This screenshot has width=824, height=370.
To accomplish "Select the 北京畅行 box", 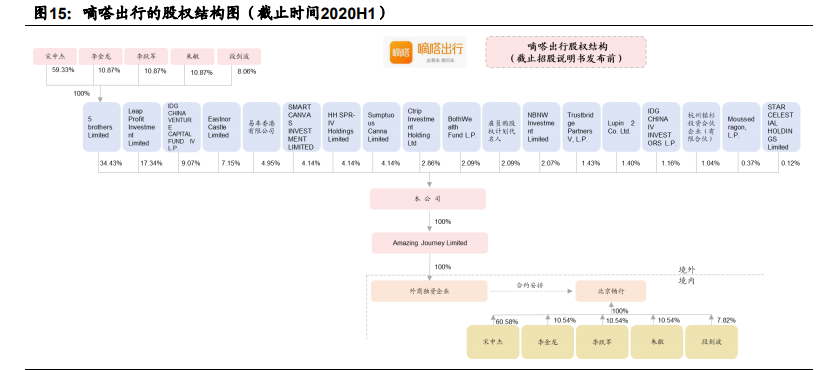I will [x=611, y=291].
